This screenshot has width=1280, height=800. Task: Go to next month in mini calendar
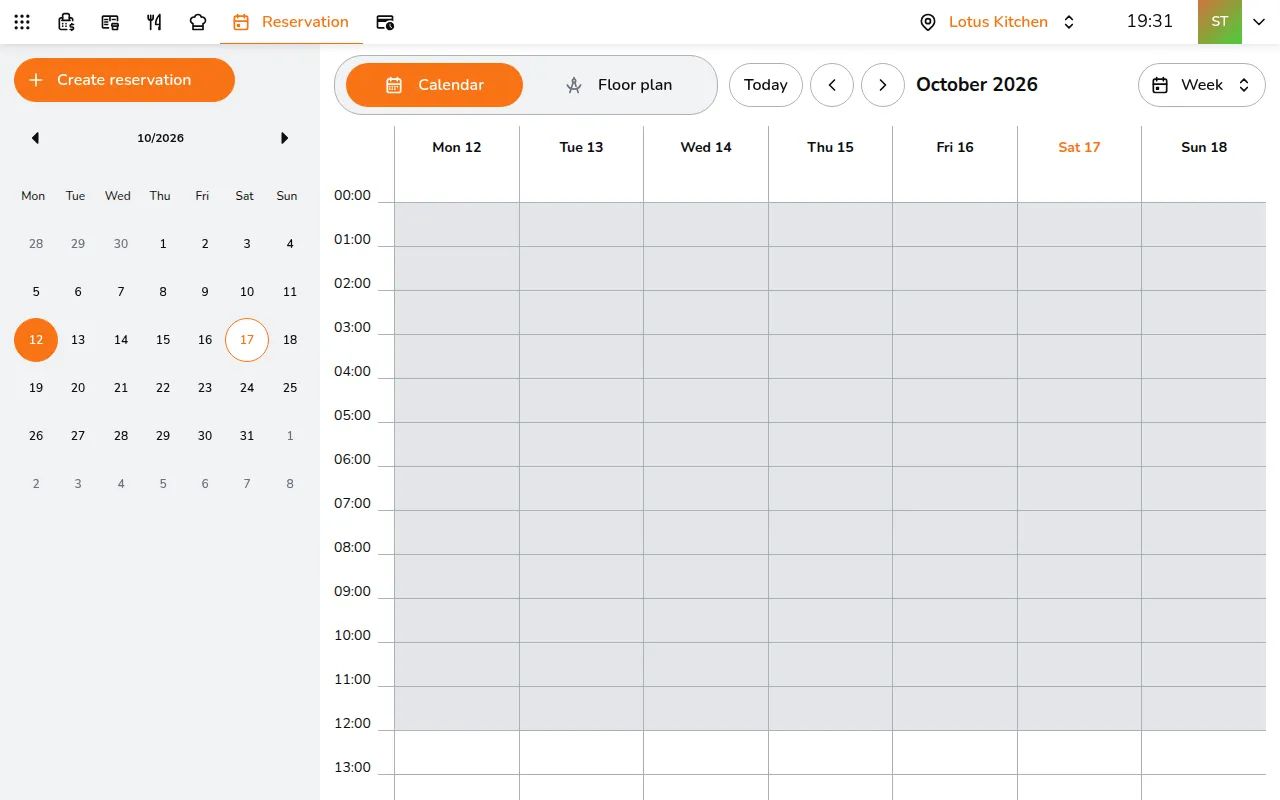[x=285, y=138]
